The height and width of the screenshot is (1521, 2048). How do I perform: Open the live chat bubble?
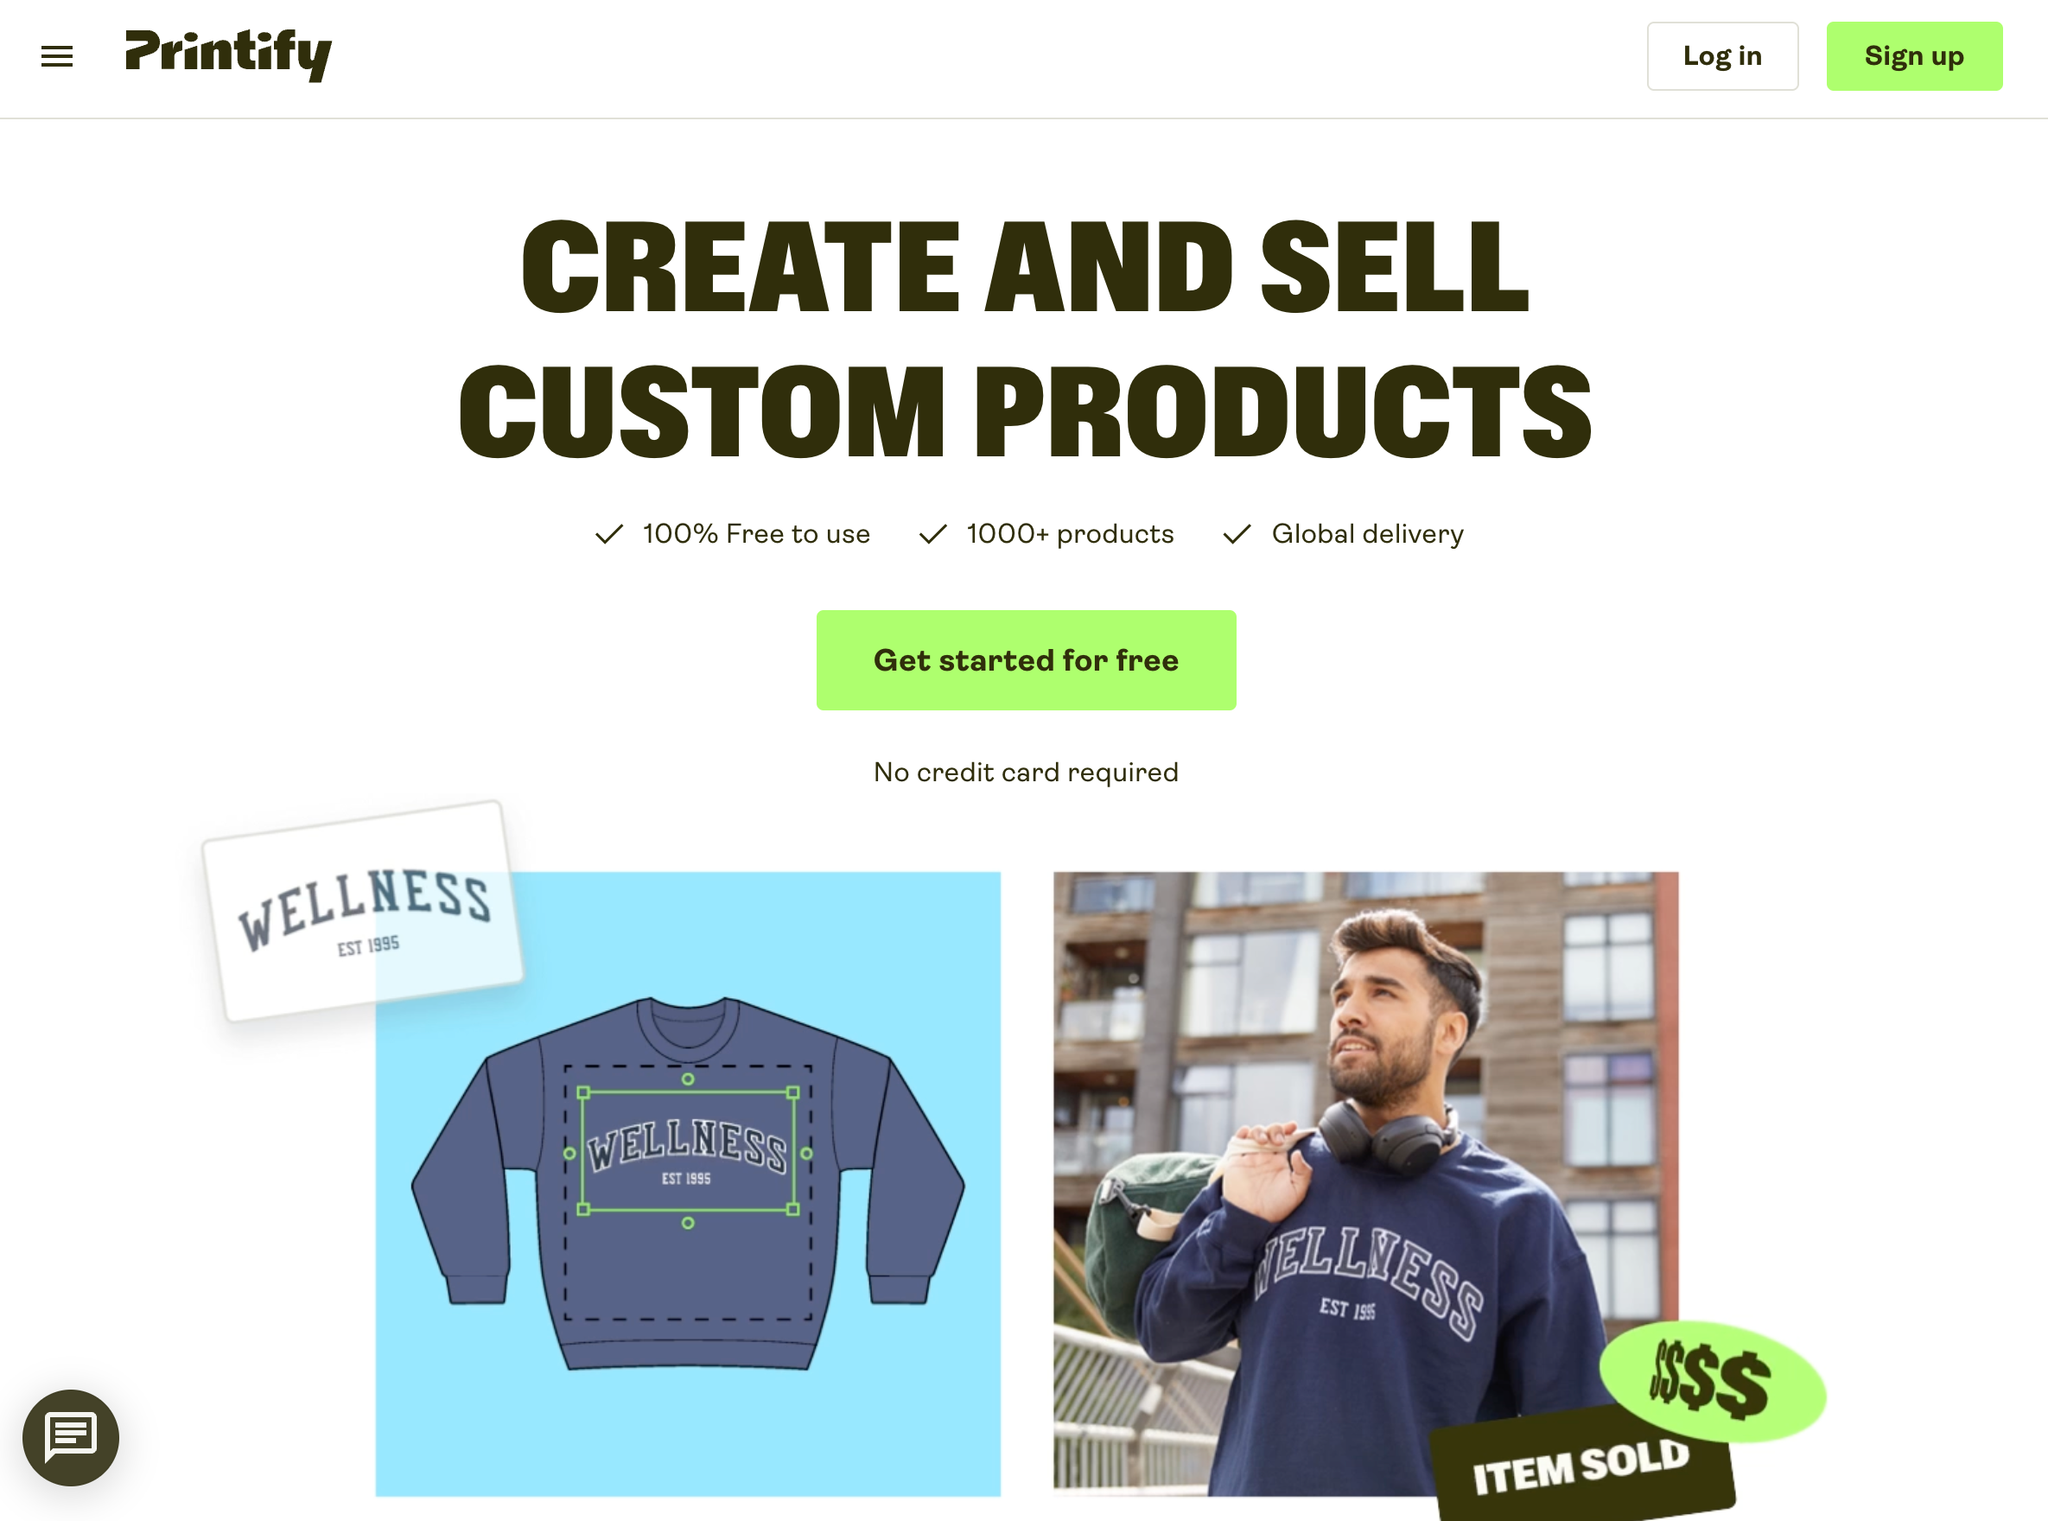click(71, 1437)
